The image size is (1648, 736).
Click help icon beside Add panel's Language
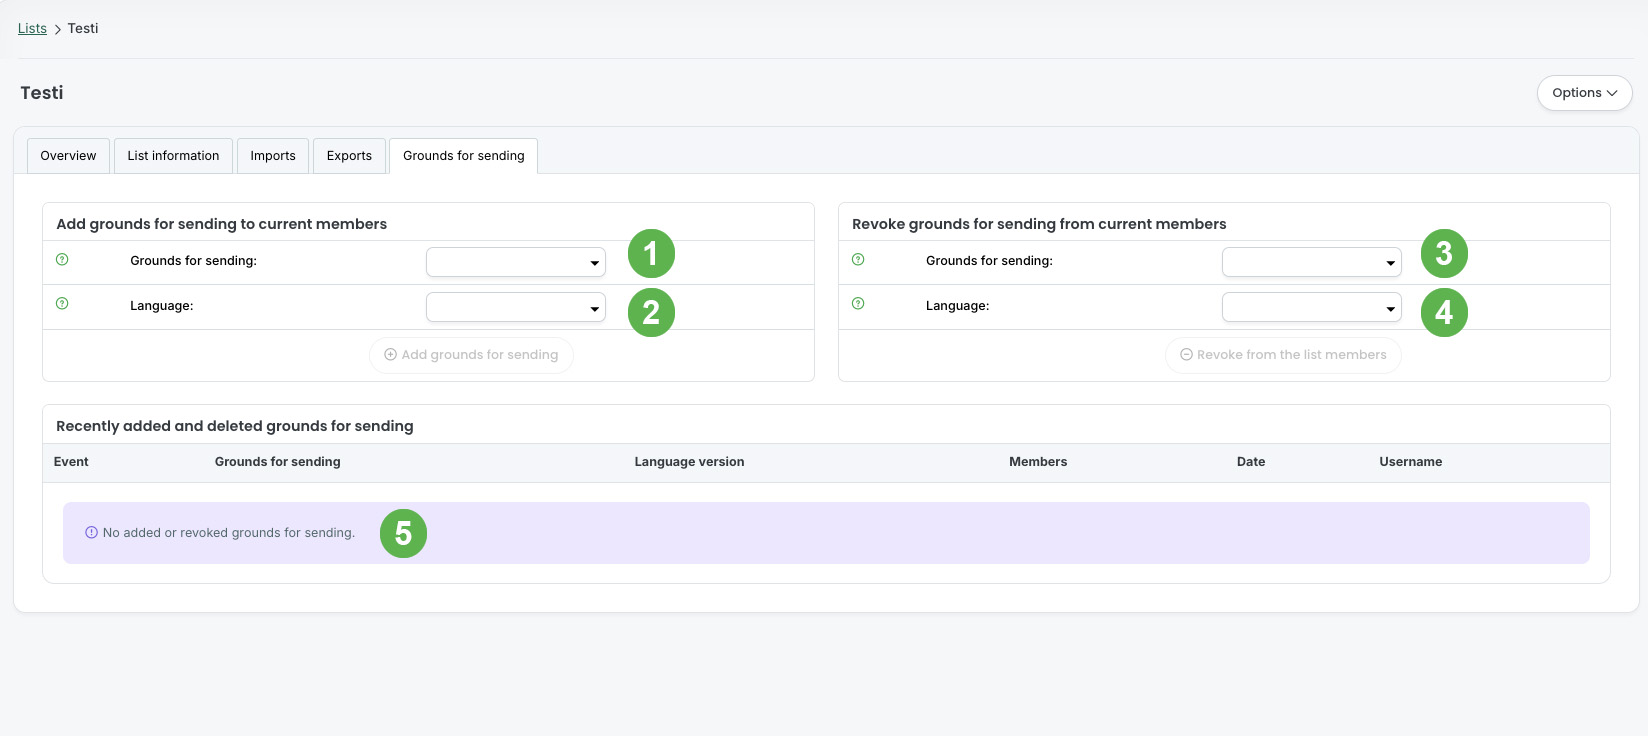[x=62, y=304]
